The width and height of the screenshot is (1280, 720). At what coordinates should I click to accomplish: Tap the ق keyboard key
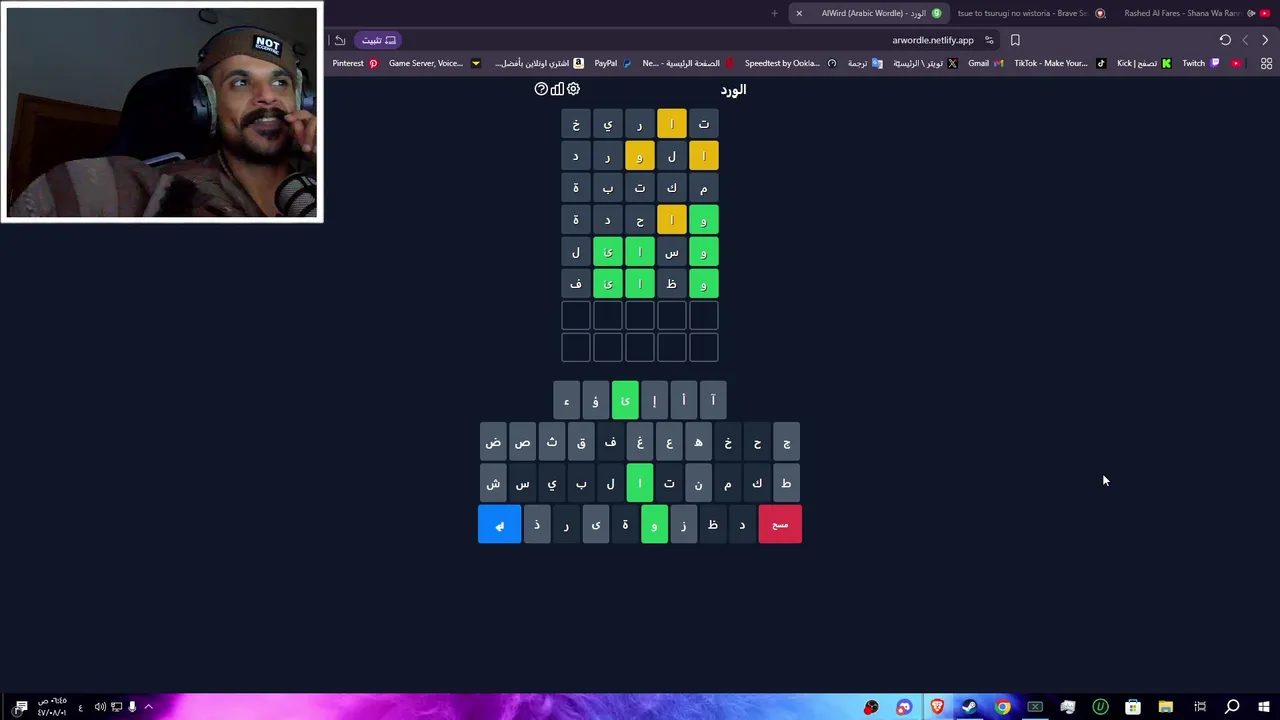tap(581, 442)
